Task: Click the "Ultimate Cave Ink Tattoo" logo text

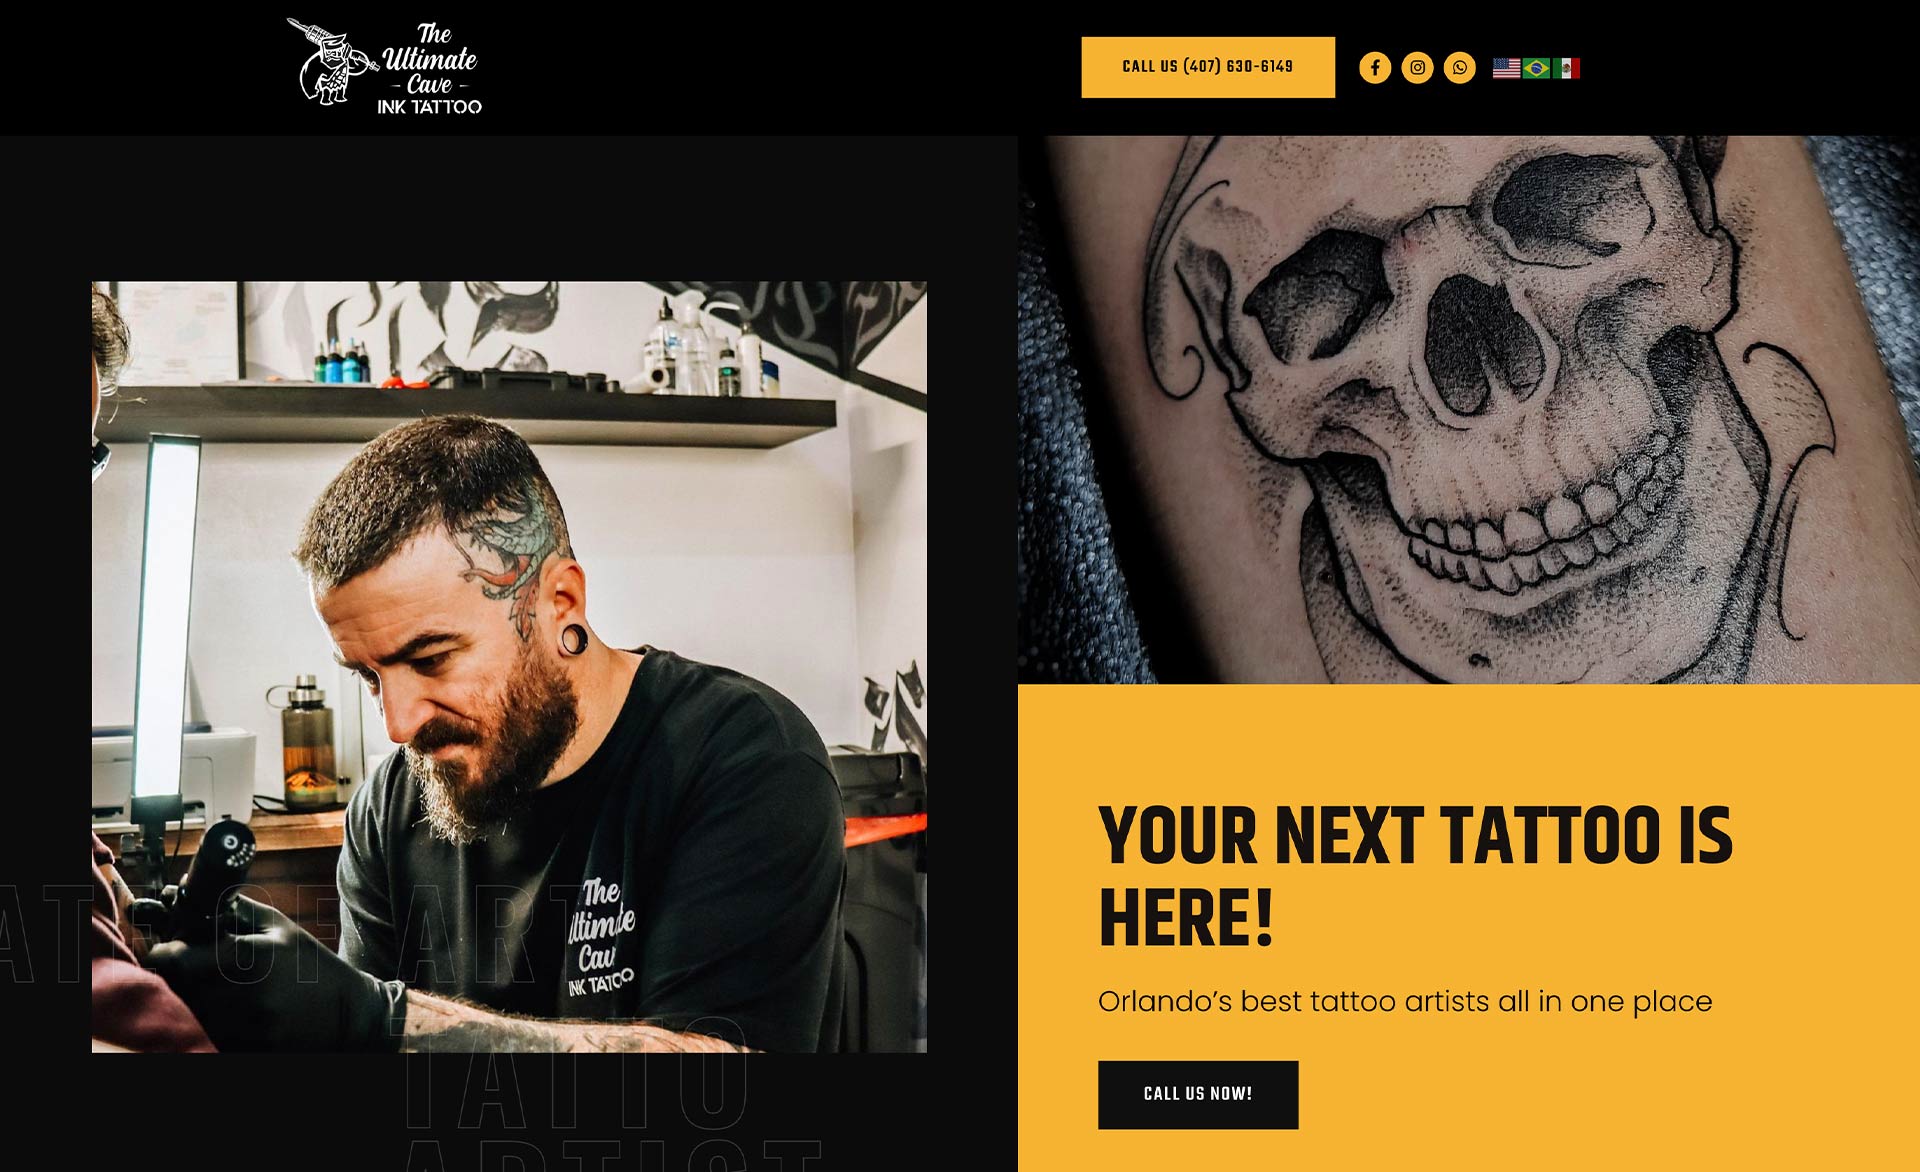Action: tap(430, 69)
